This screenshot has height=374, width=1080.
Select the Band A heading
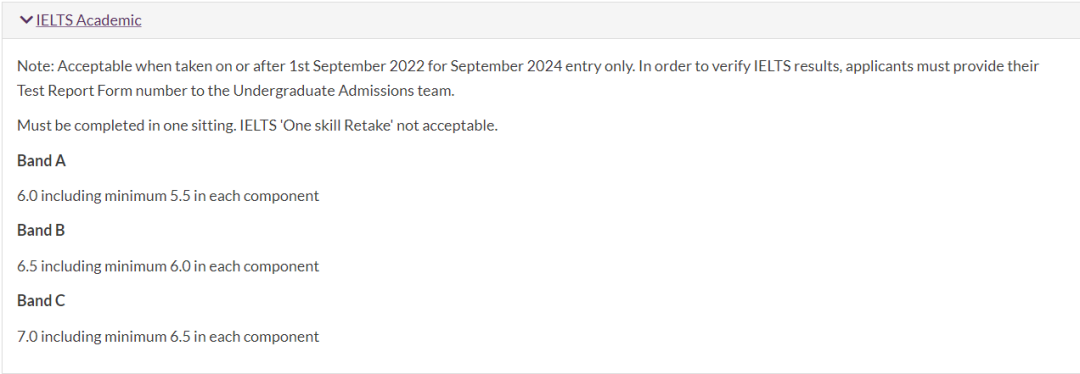[x=41, y=160]
